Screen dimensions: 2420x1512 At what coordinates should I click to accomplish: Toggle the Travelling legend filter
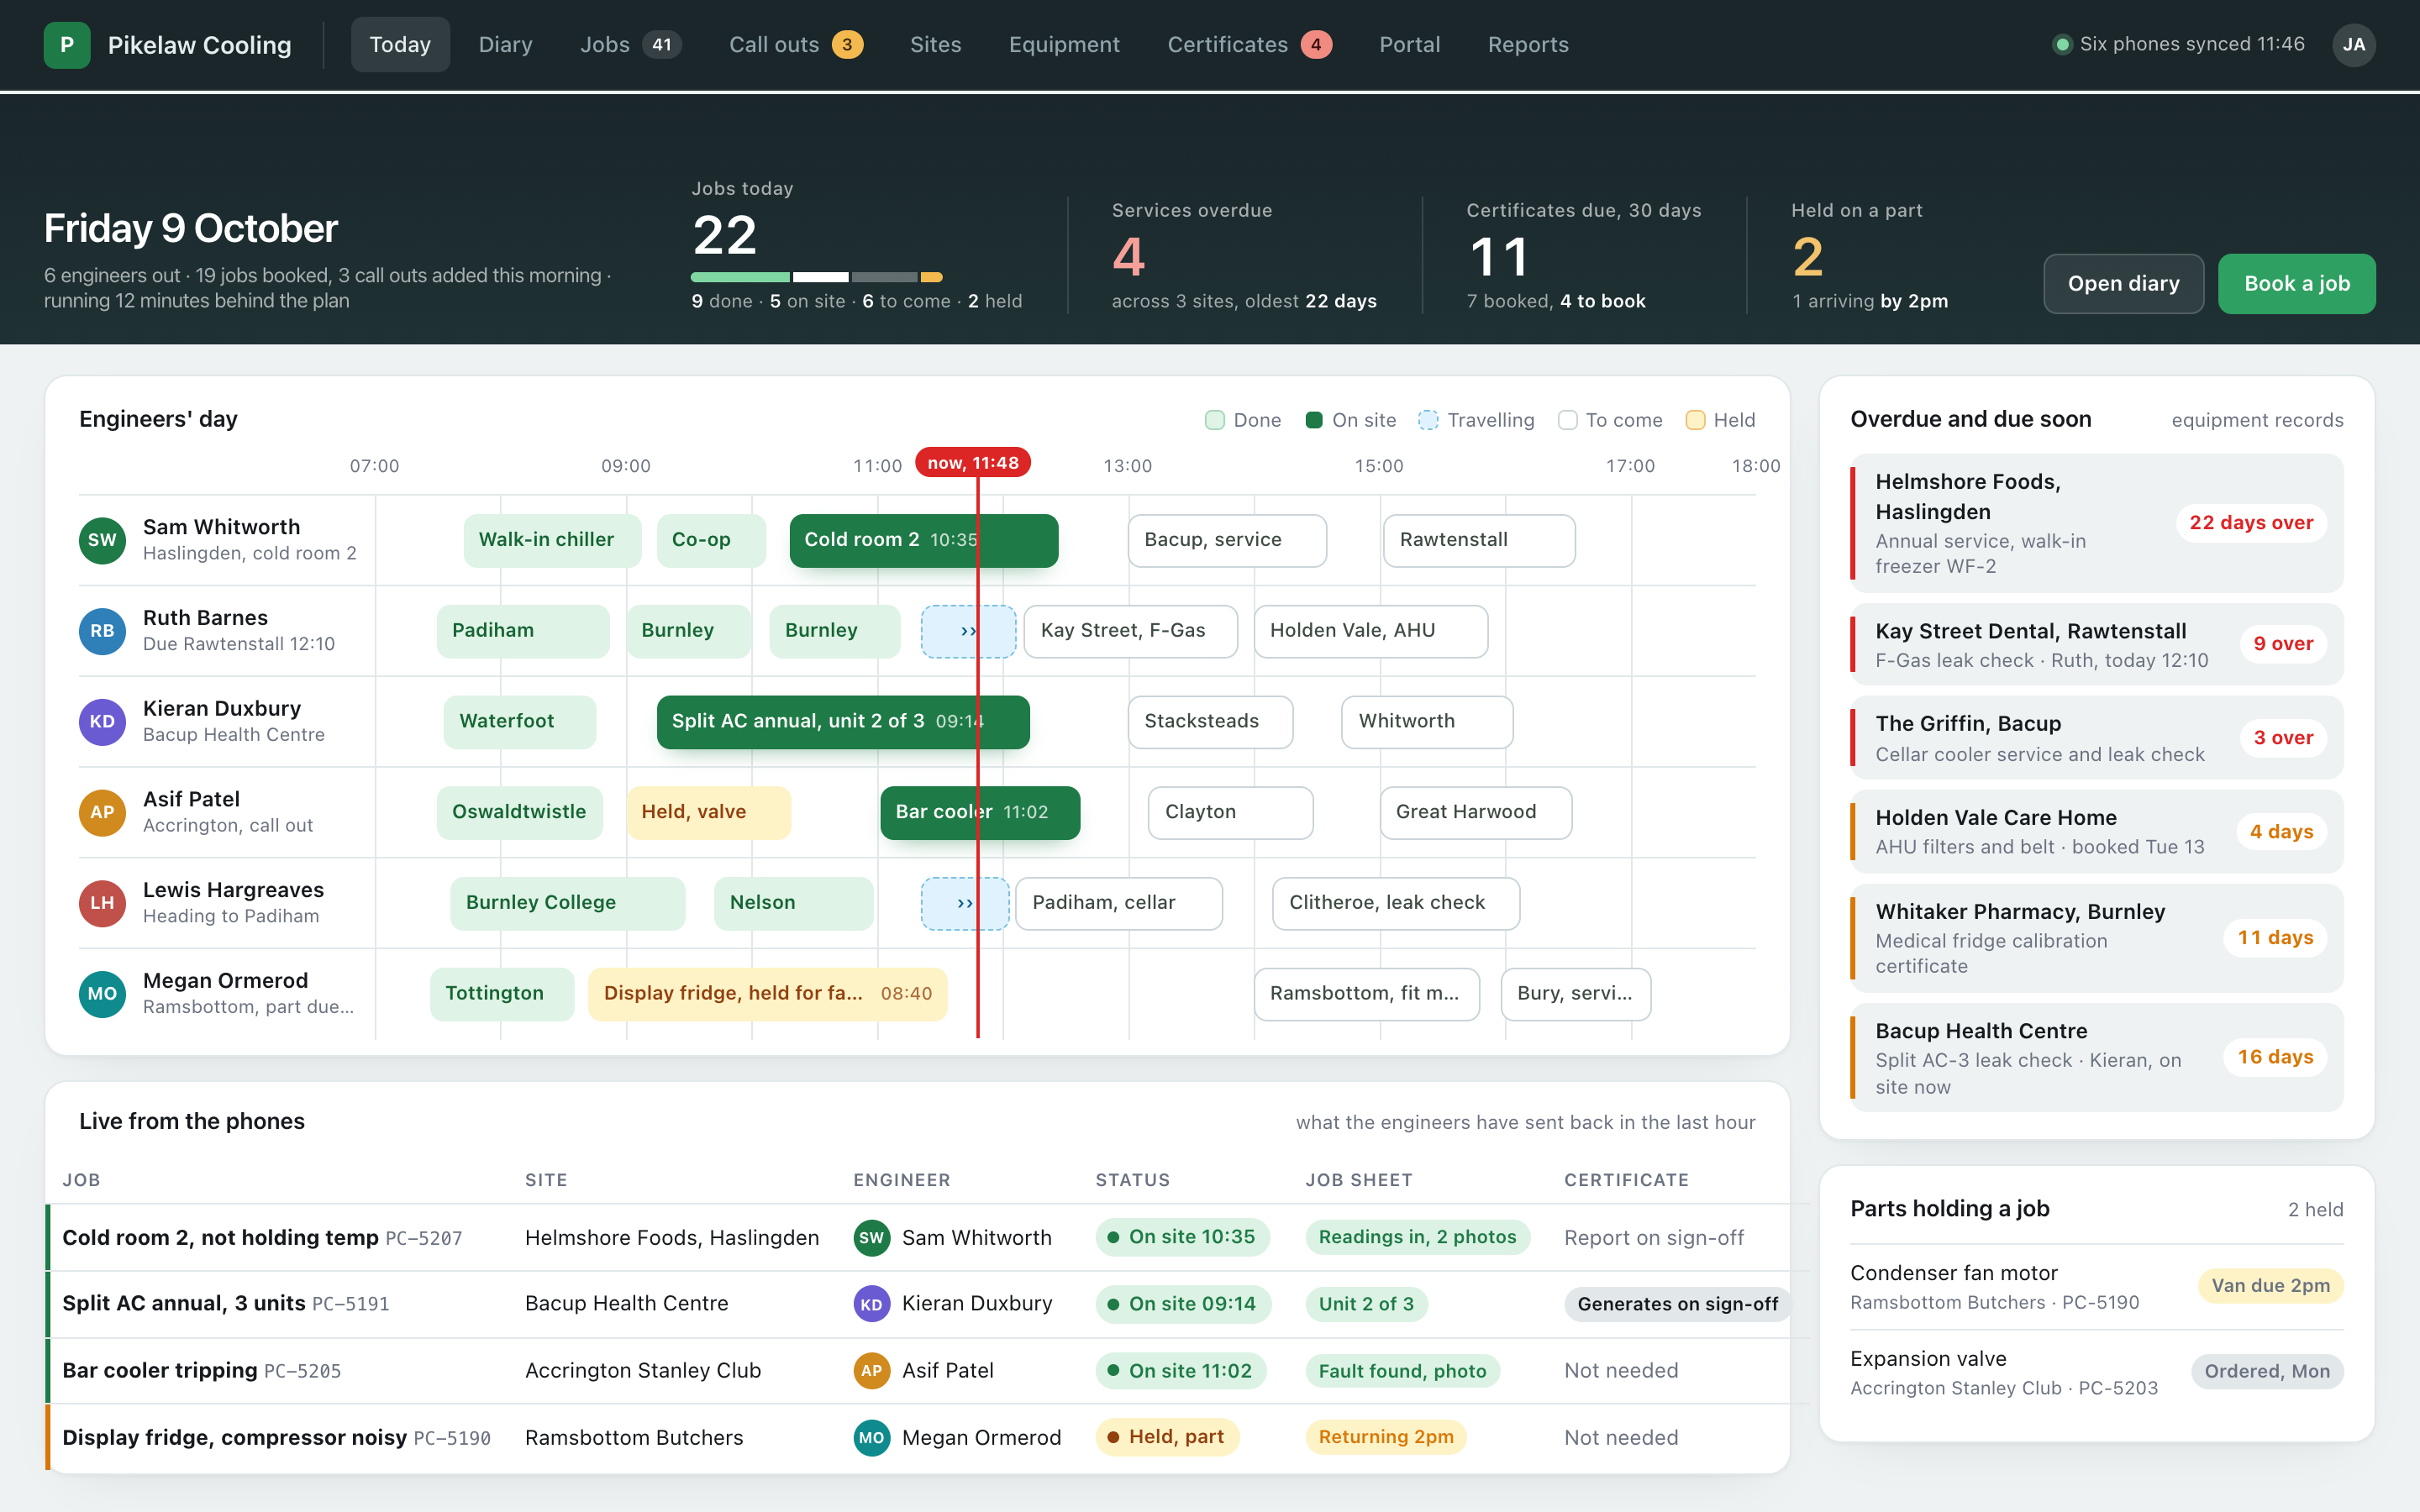(x=1476, y=420)
